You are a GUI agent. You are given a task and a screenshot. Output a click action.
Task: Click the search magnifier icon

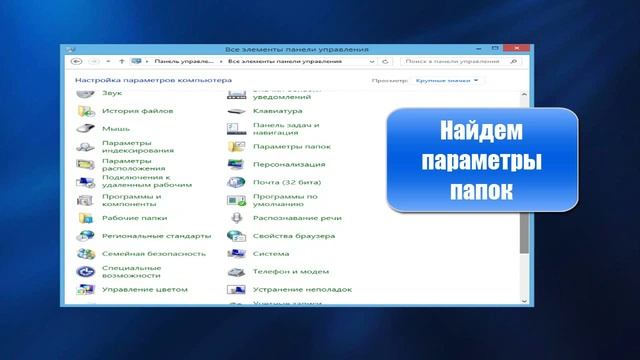[x=513, y=61]
